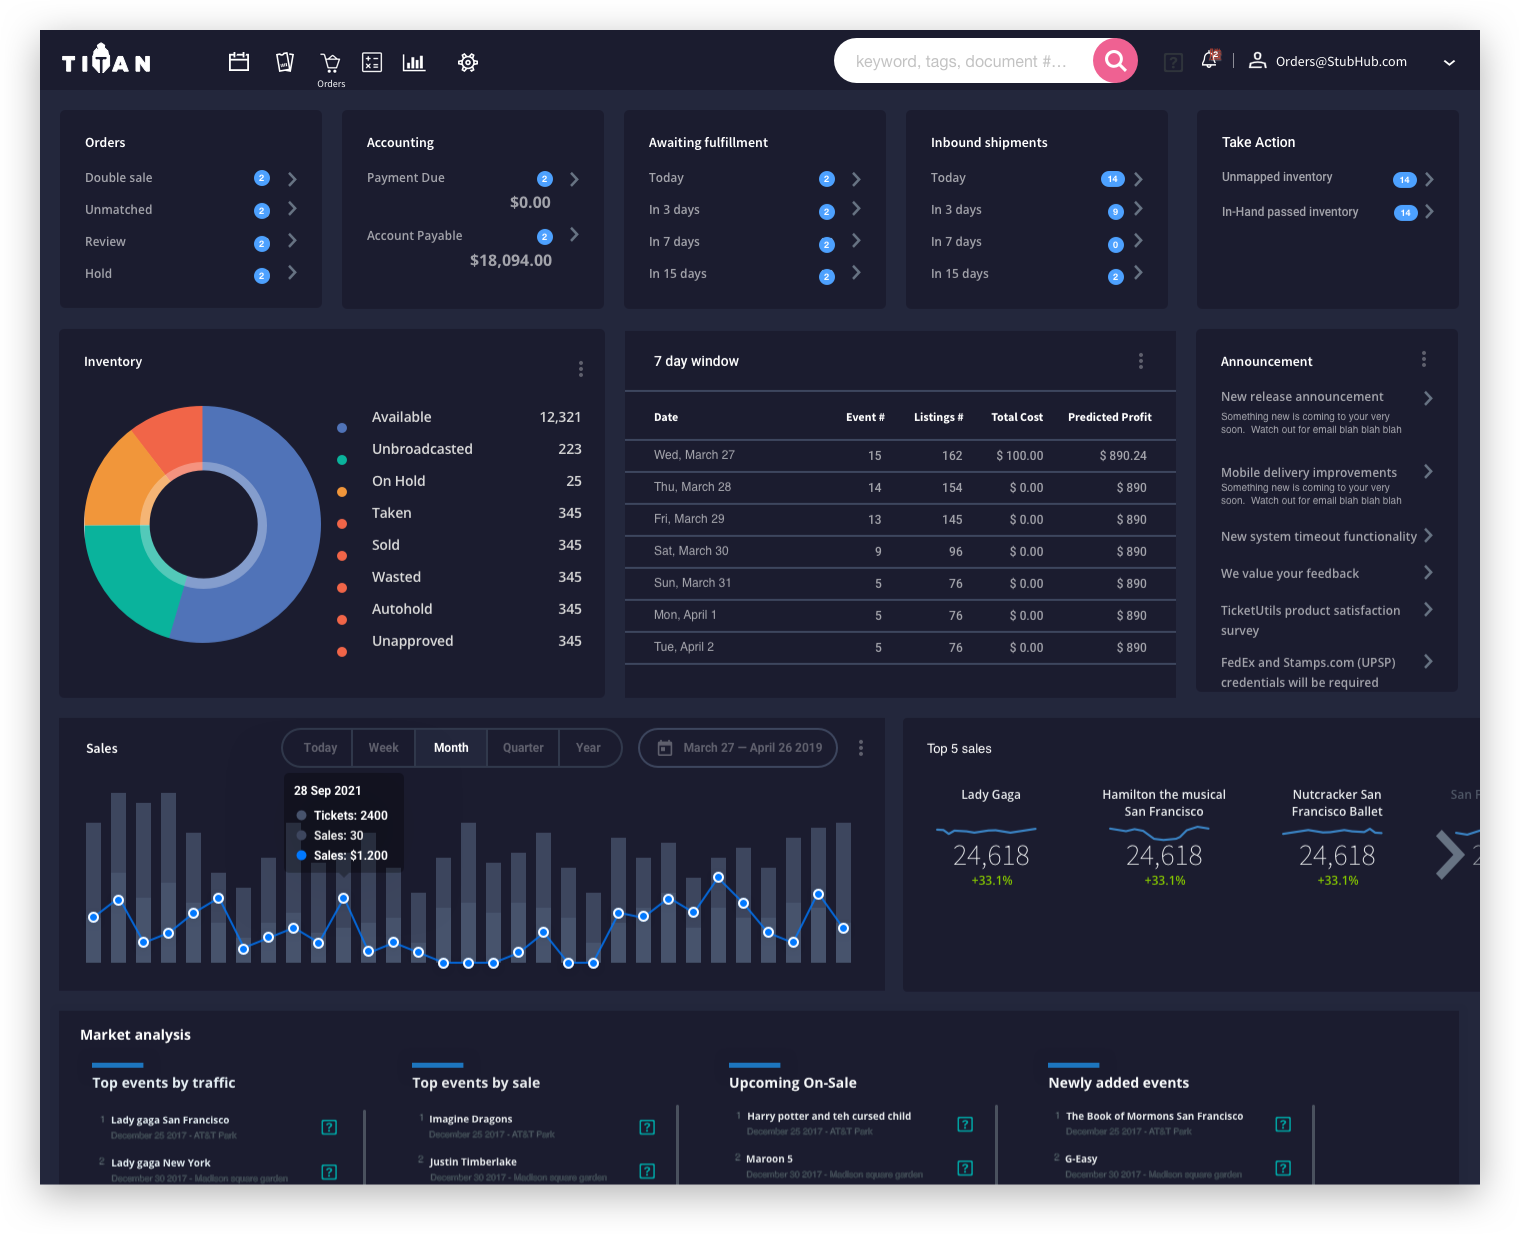Open the Sales chart three-dot menu
This screenshot has height=1234, width=1520.
pyautogui.click(x=861, y=748)
